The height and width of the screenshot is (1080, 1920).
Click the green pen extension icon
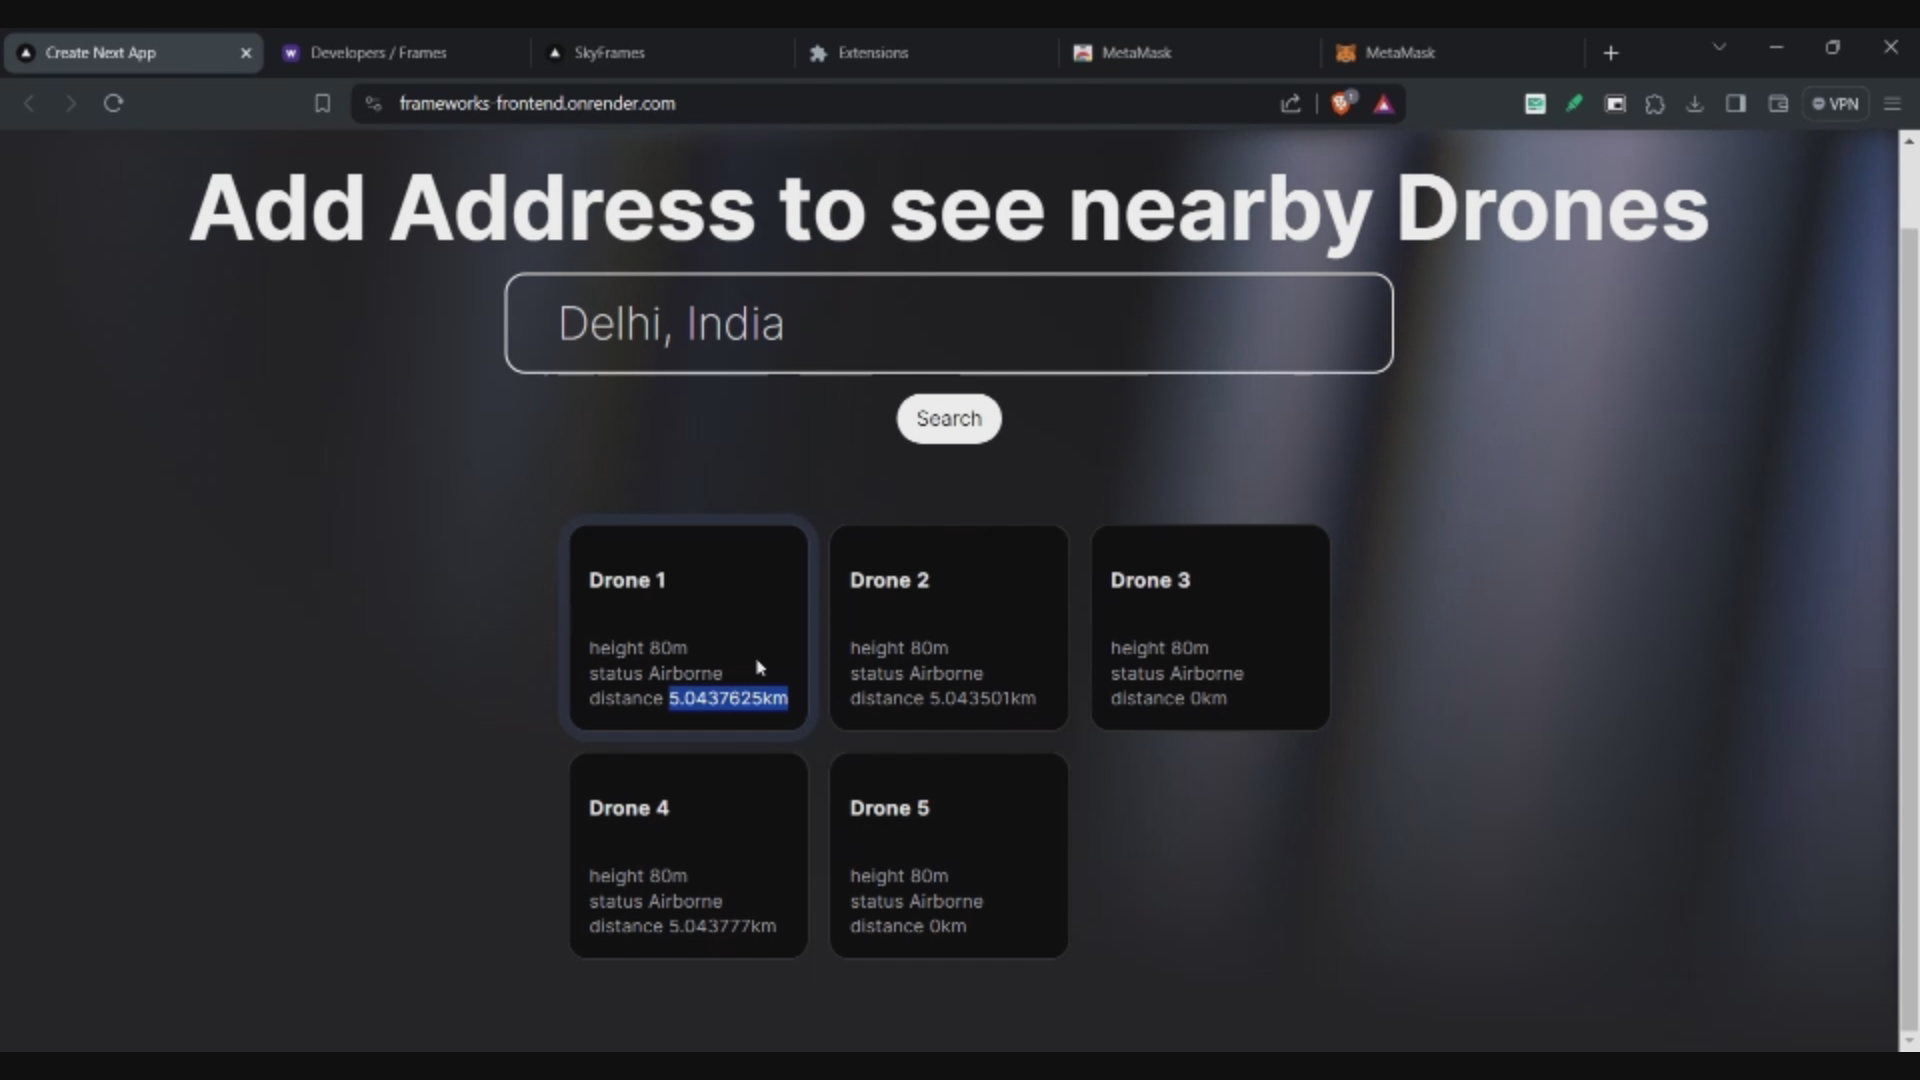point(1574,103)
